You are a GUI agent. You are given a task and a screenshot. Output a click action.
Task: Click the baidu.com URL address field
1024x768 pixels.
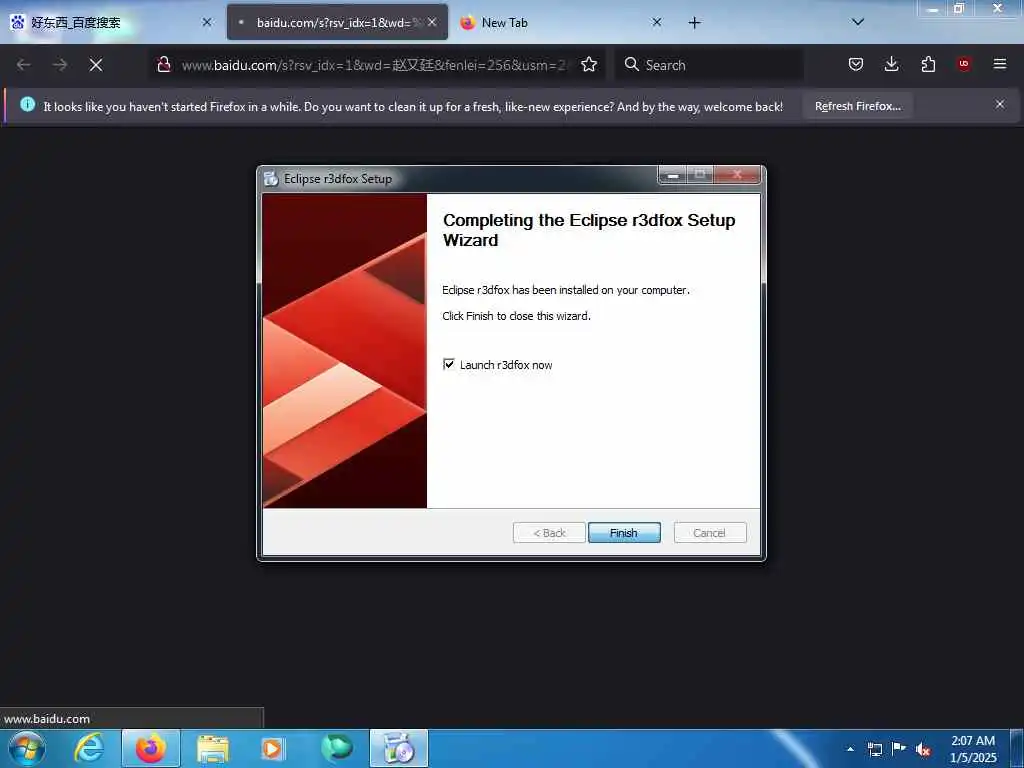(374, 65)
